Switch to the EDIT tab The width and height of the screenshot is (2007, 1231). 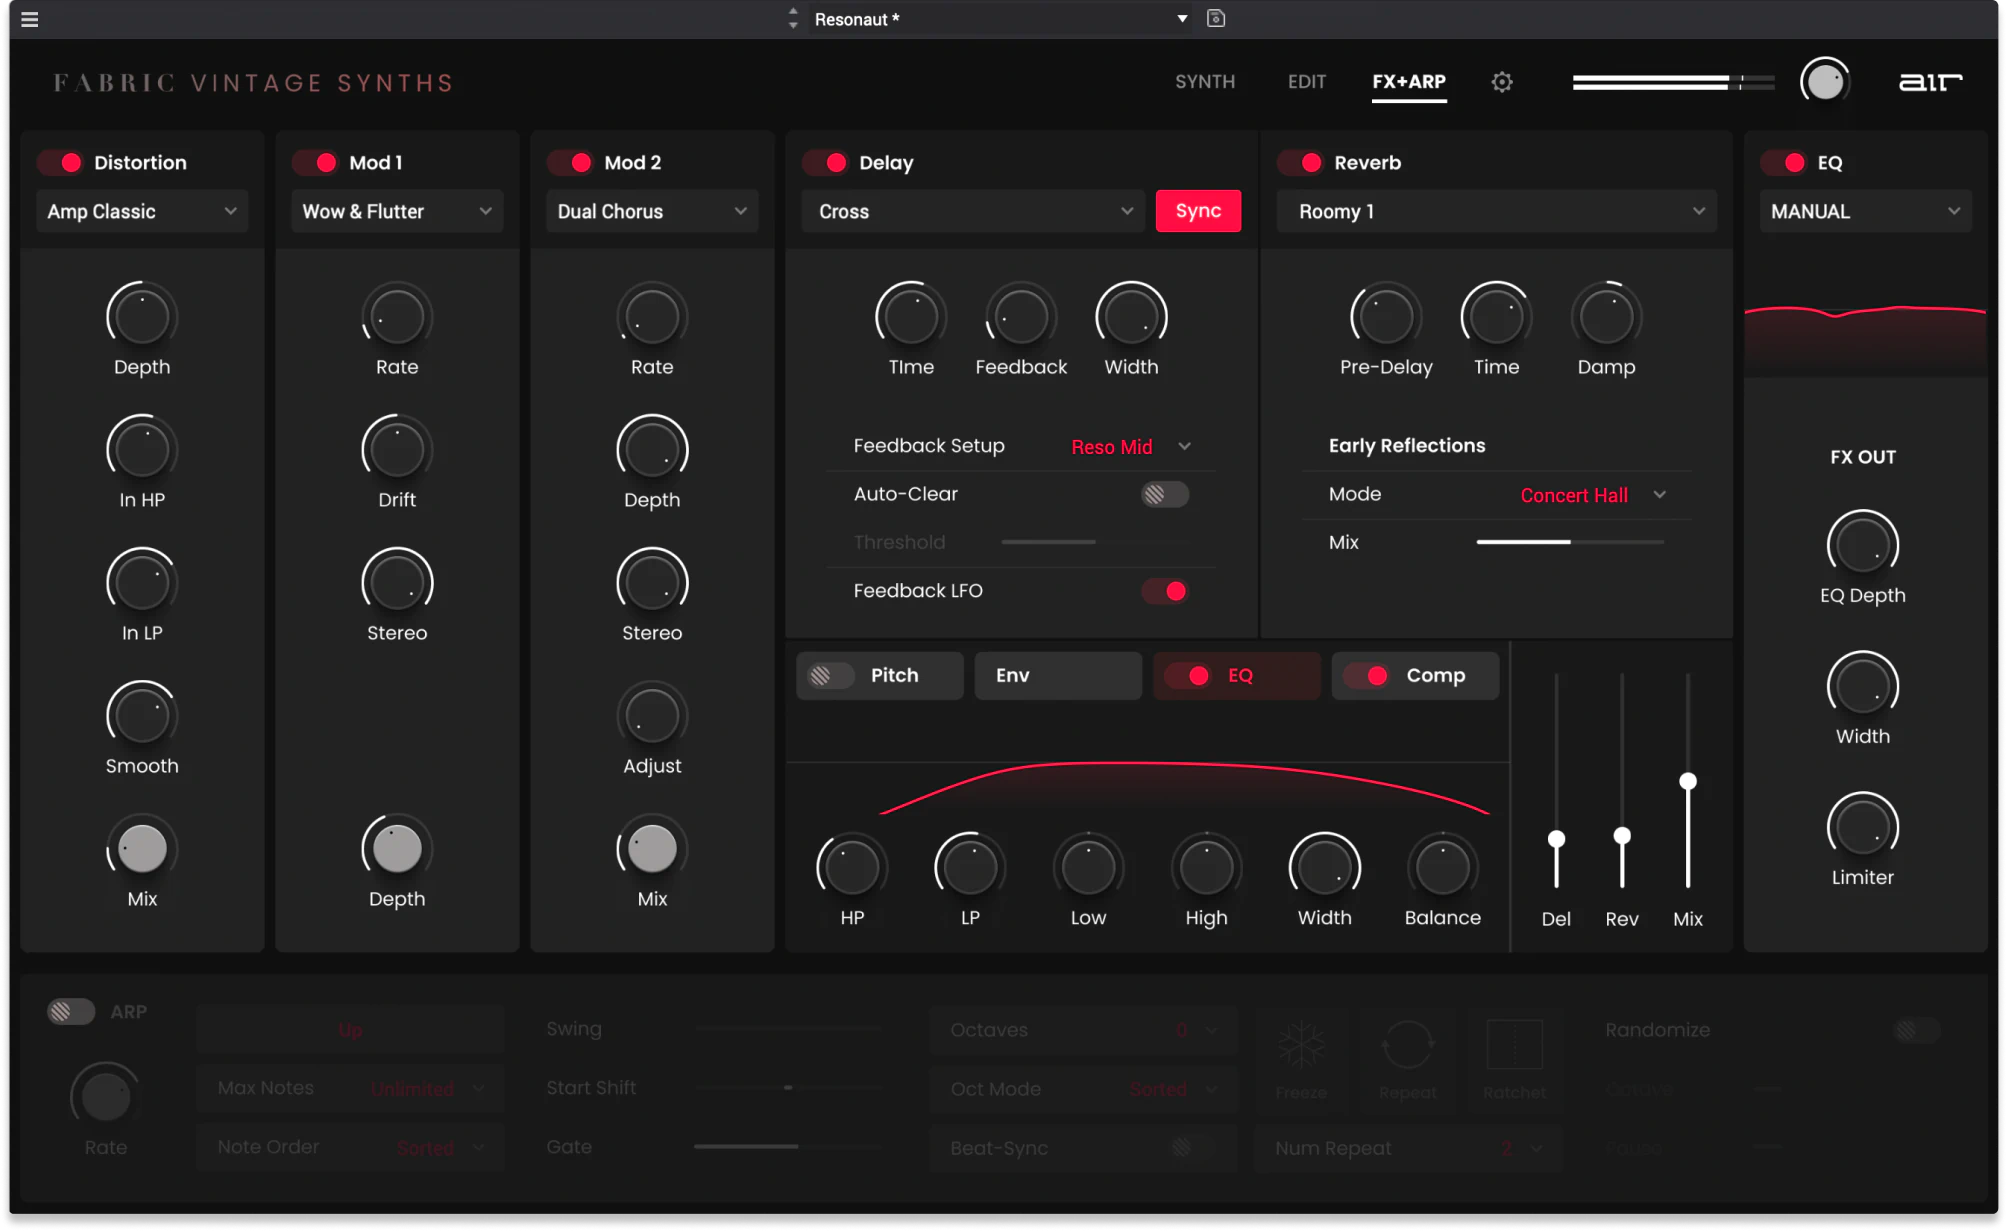coord(1306,82)
